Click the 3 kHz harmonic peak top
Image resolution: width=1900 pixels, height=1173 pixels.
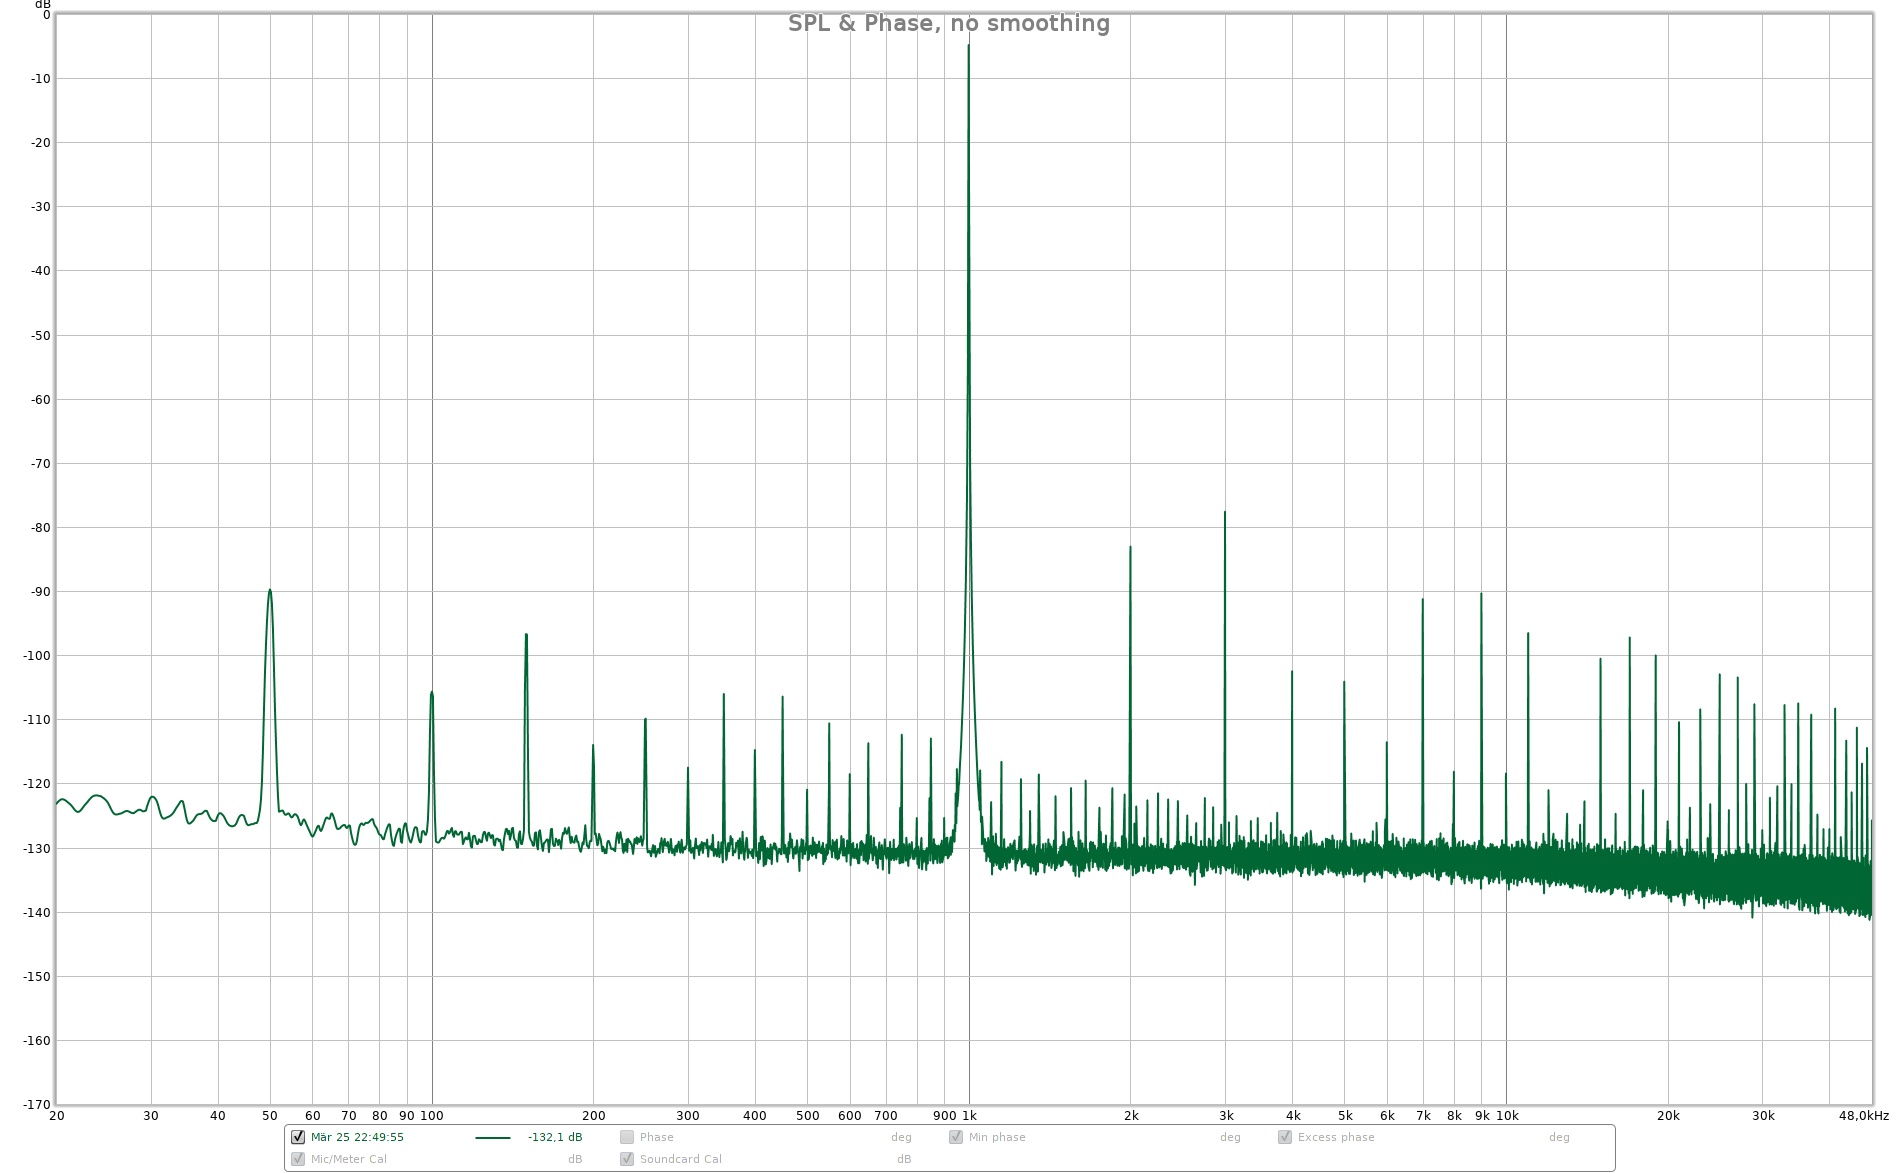pos(1224,513)
